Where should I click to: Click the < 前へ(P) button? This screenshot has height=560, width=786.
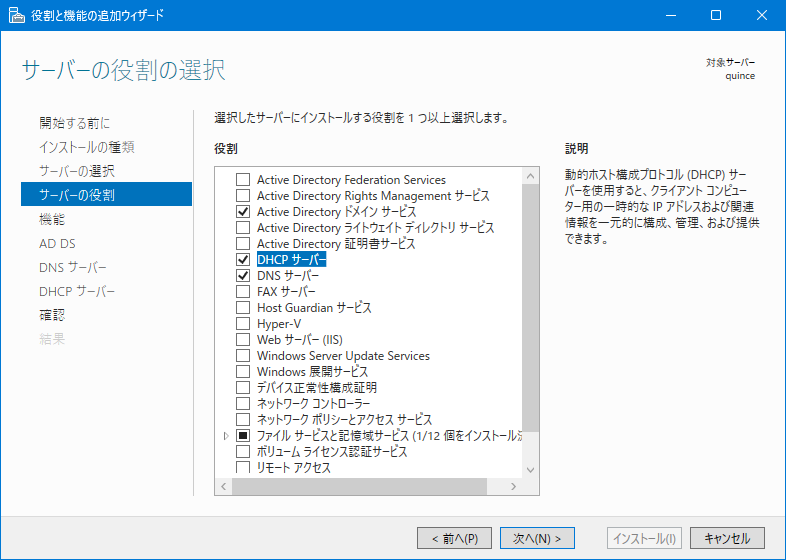point(455,538)
